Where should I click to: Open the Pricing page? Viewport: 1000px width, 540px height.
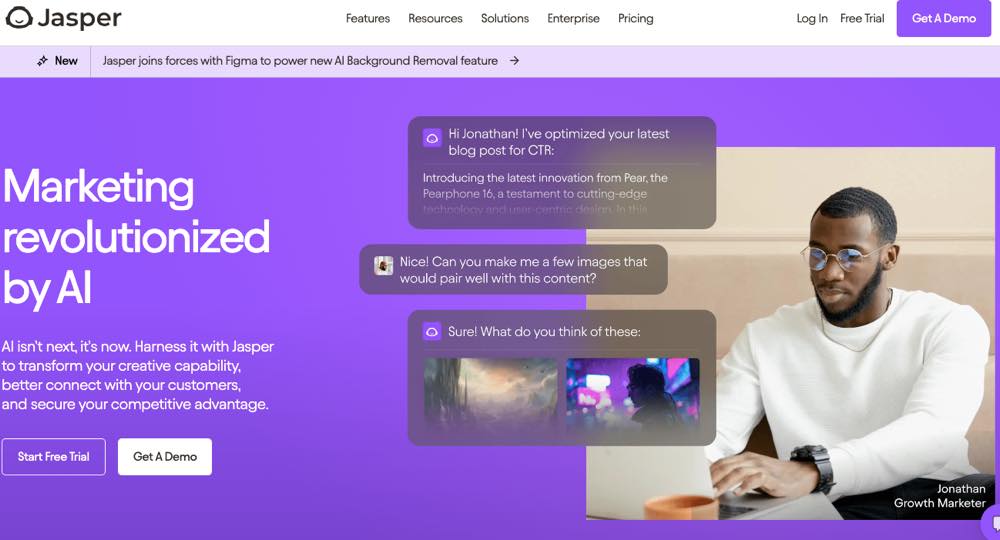click(x=635, y=18)
